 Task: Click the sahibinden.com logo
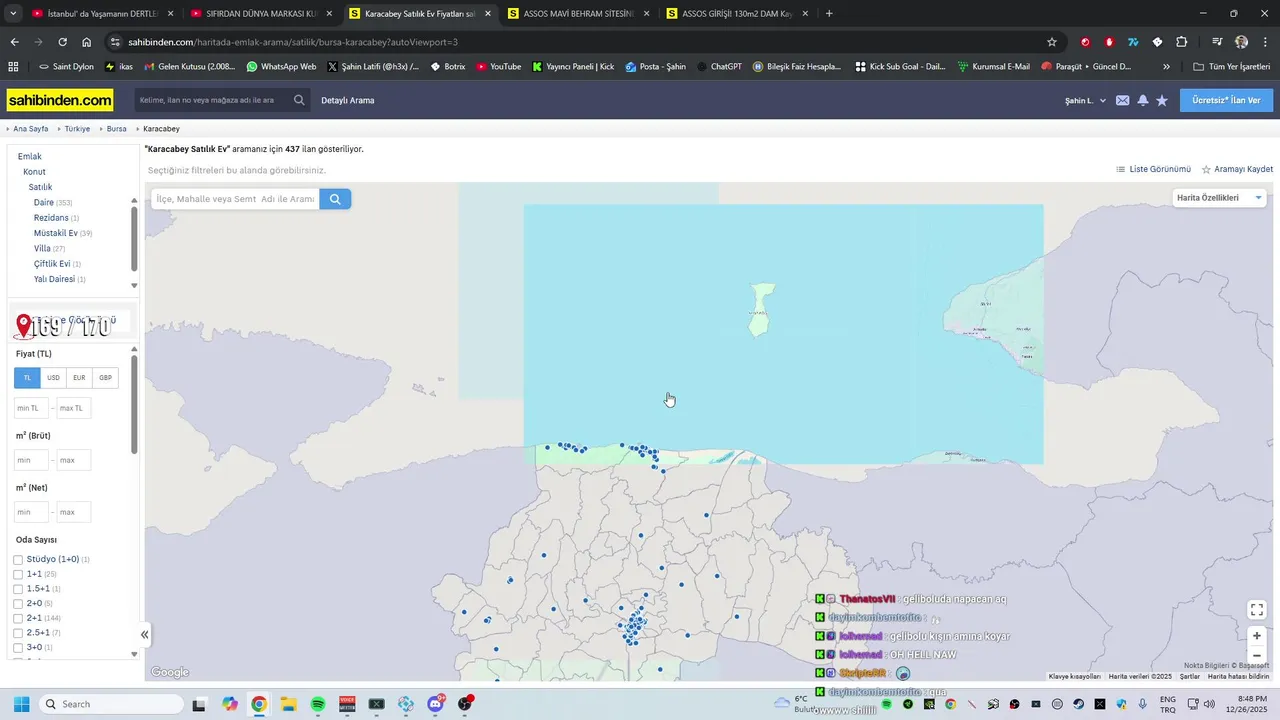click(60, 100)
